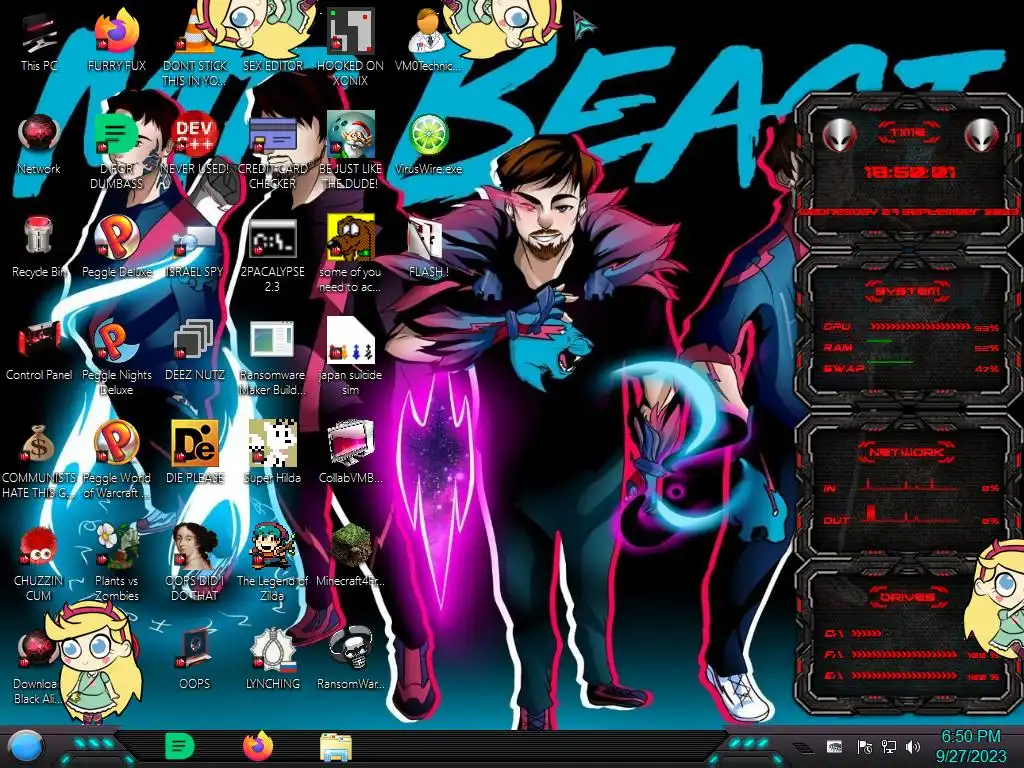Open Firefox from the taskbar

coord(258,746)
